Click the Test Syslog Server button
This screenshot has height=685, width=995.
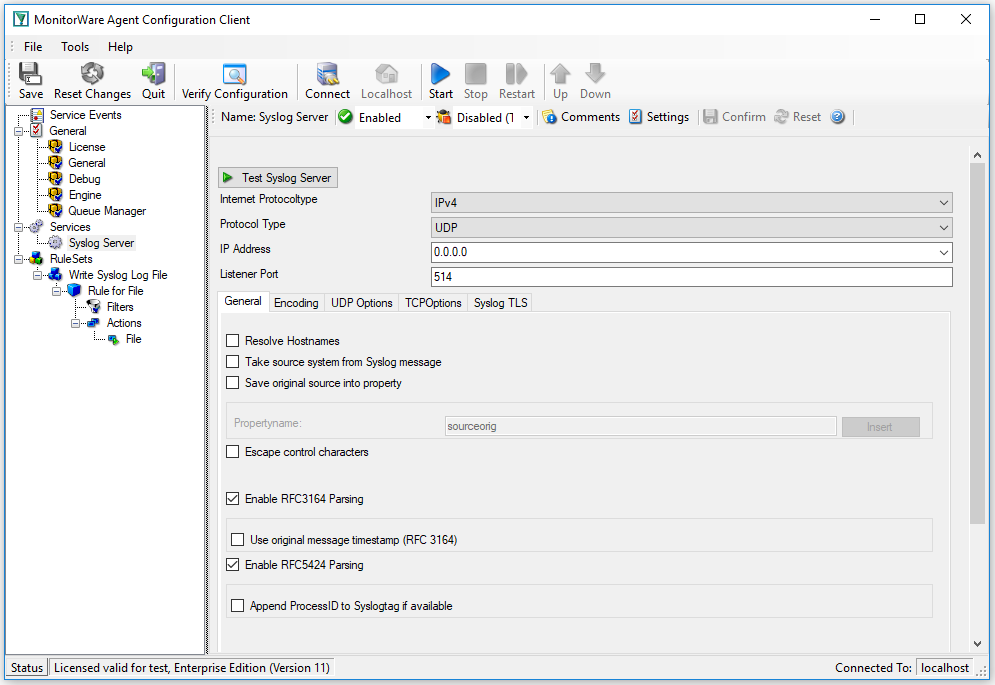point(278,178)
